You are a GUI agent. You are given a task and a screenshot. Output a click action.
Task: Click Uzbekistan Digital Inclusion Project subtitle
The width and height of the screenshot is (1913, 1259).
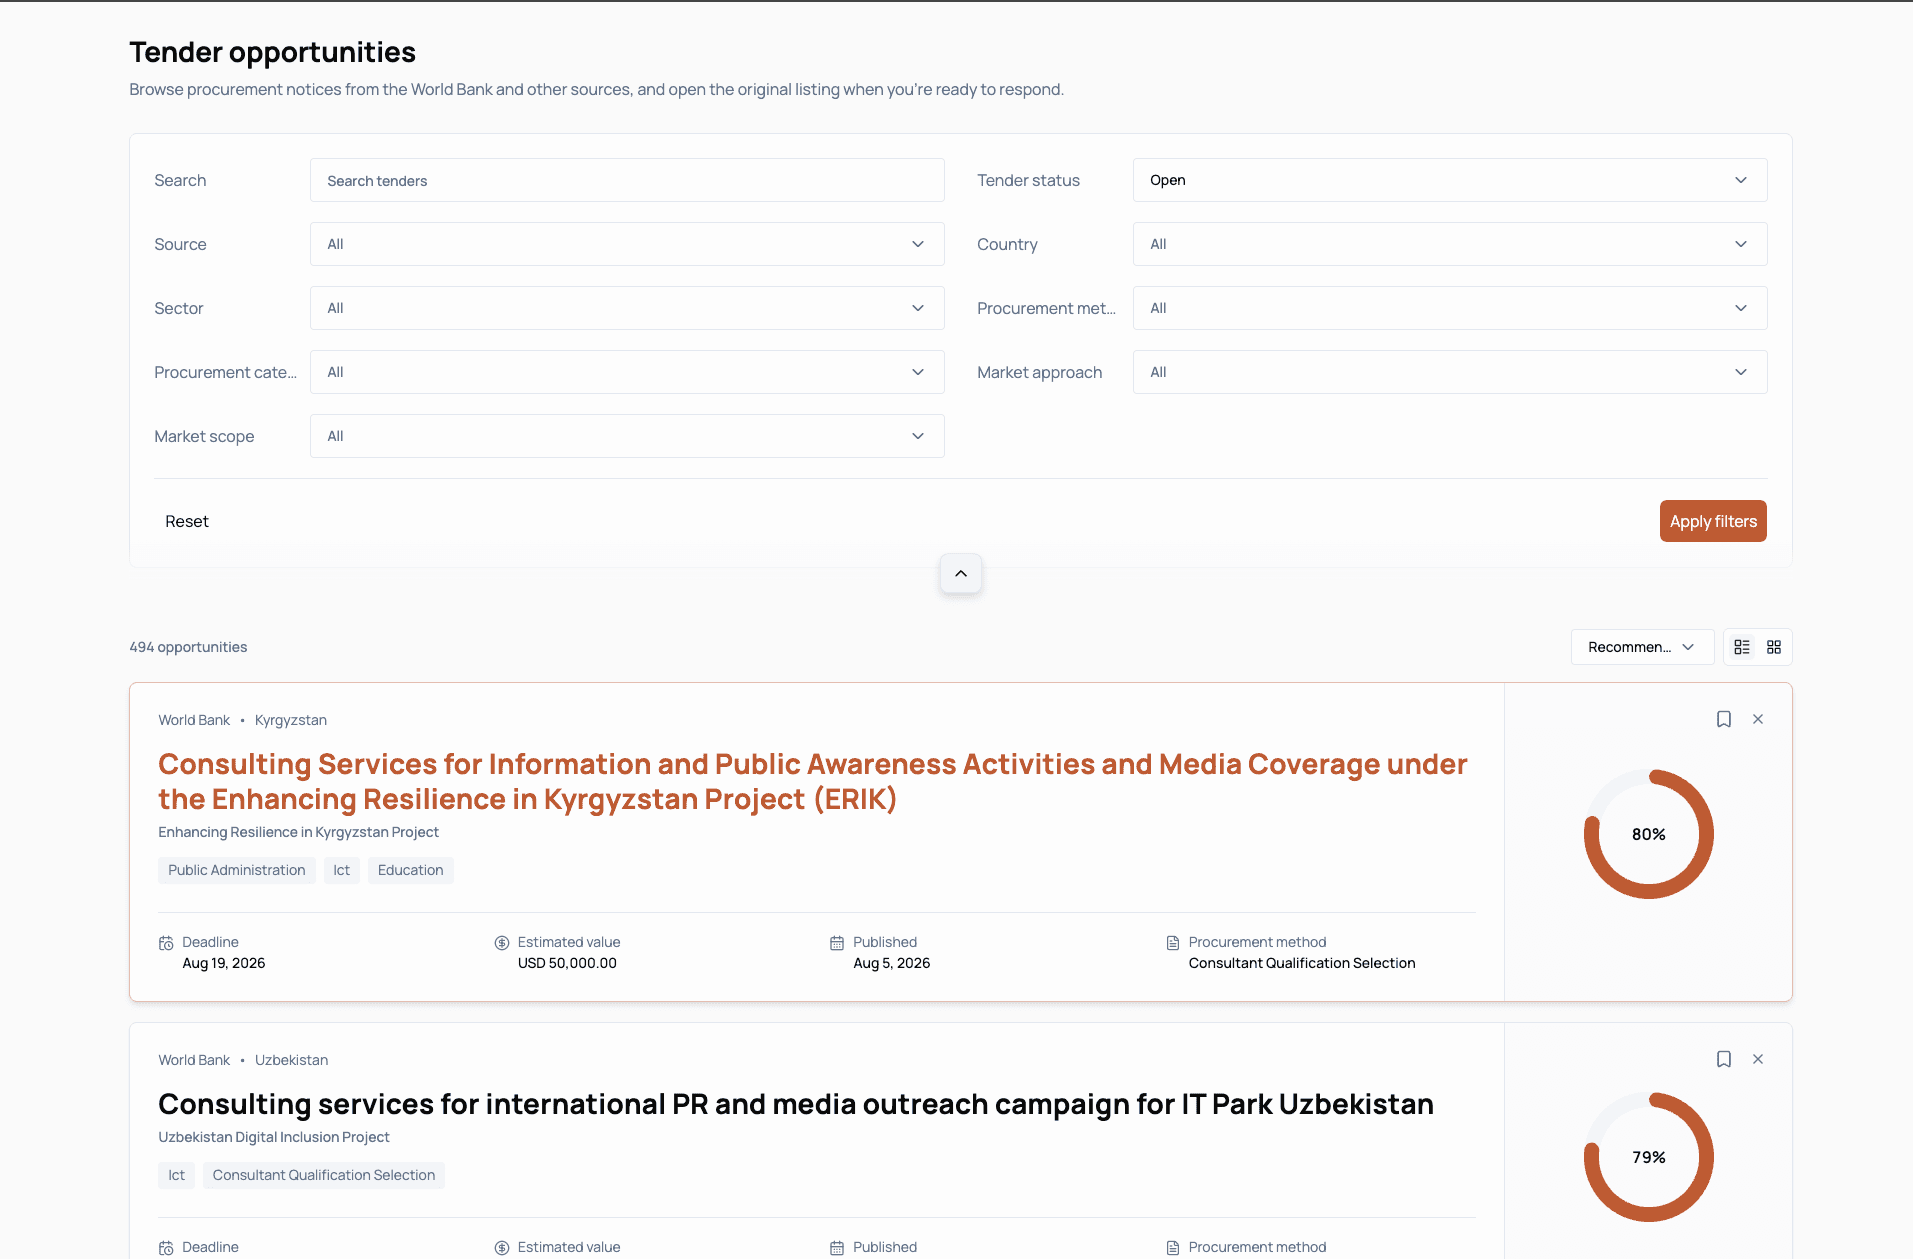tap(274, 1137)
